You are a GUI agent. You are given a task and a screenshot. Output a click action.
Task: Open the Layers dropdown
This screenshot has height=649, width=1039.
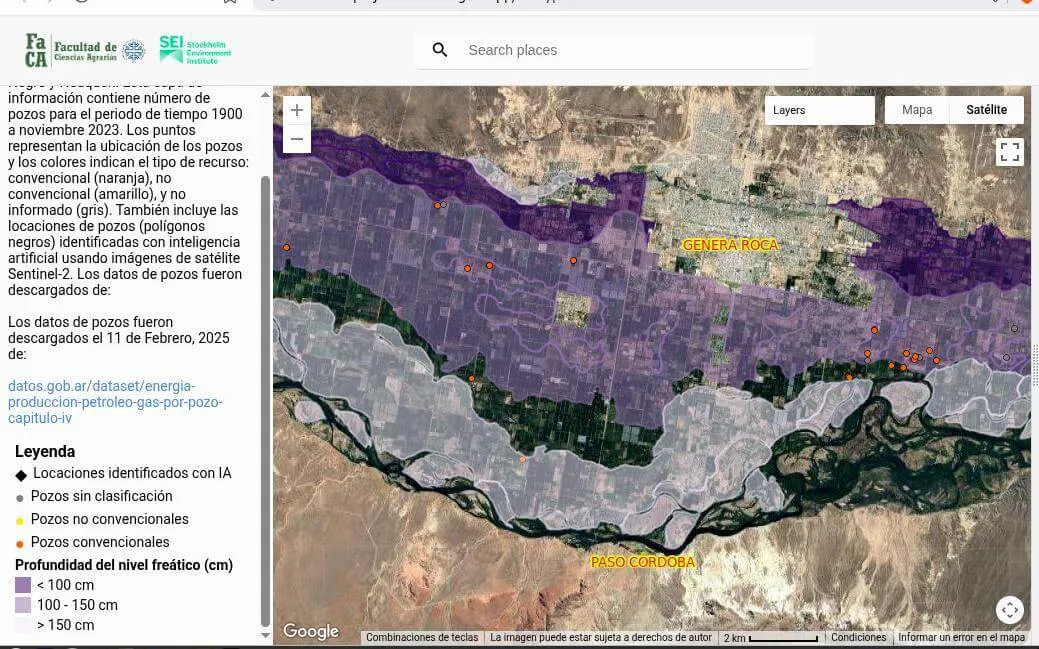(819, 110)
